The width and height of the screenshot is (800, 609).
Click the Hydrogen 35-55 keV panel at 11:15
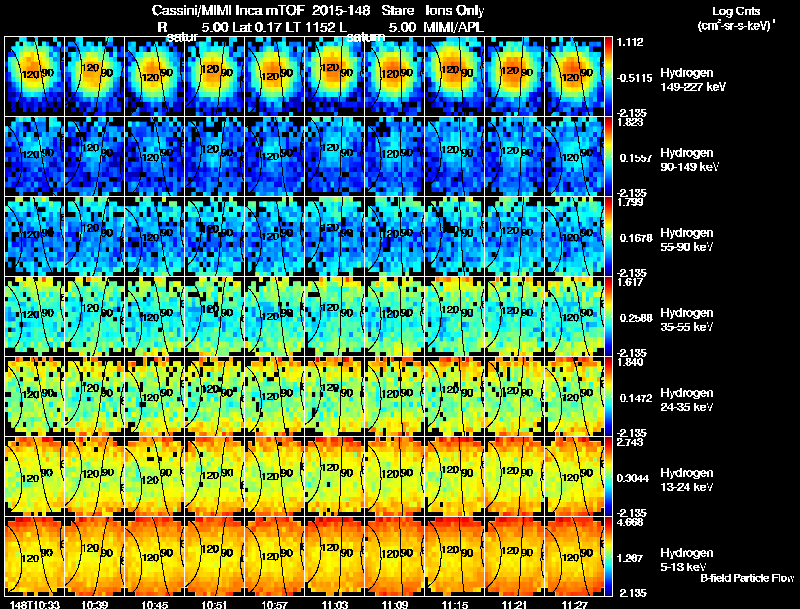(454, 316)
